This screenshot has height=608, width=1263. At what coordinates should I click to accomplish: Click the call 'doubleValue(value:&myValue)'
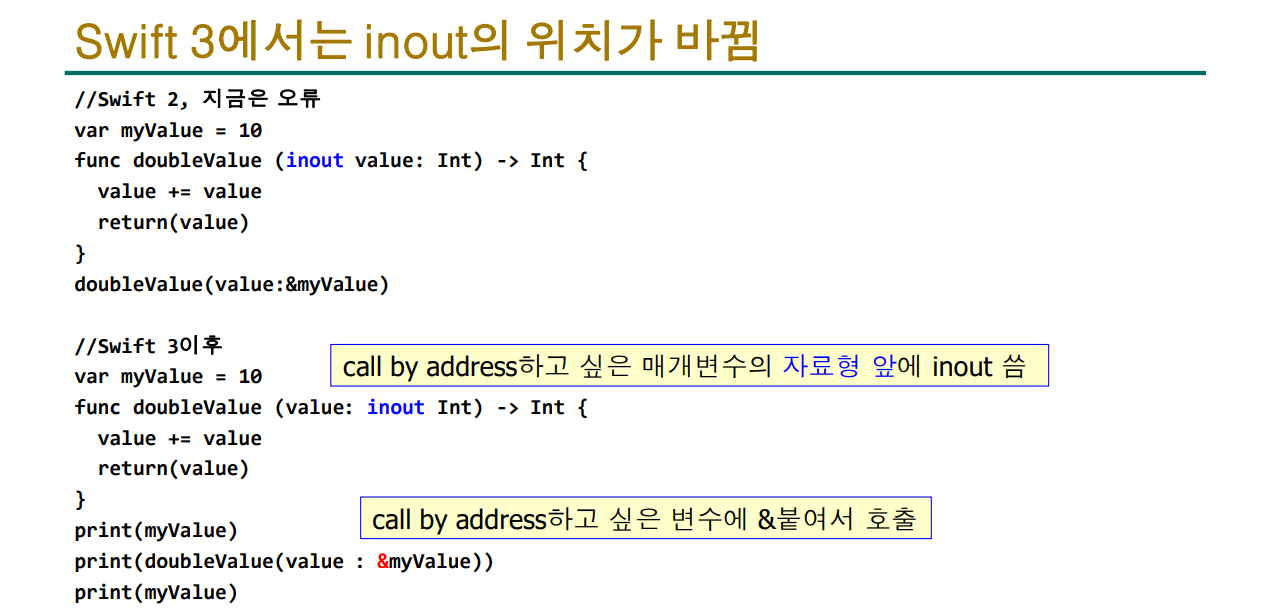(231, 284)
